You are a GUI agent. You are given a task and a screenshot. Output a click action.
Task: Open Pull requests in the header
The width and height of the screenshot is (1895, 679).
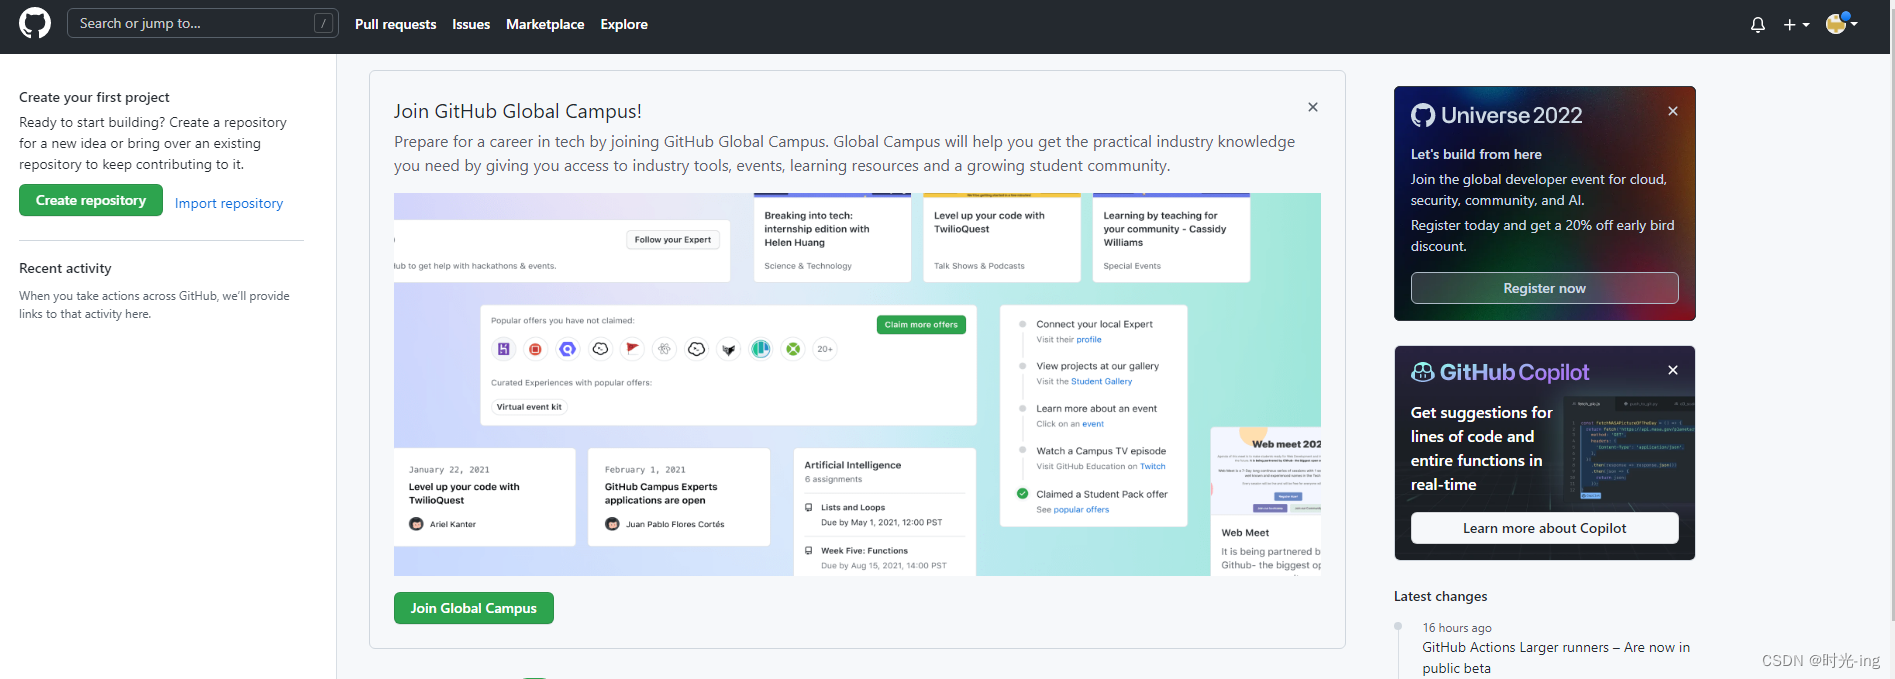pos(395,24)
